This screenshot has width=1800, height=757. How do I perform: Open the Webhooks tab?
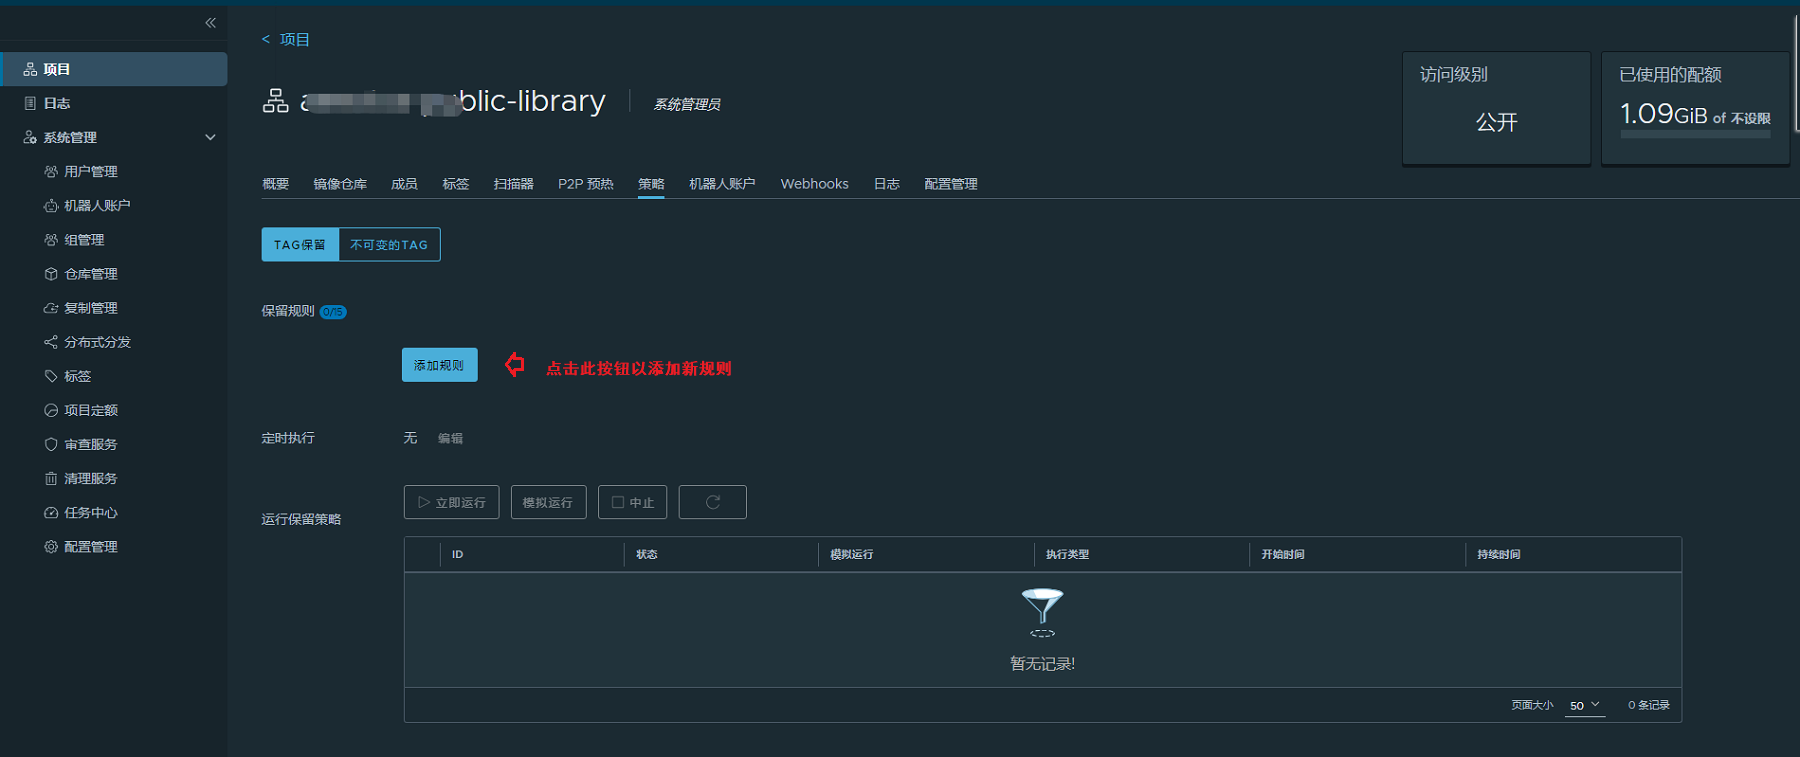tap(815, 184)
